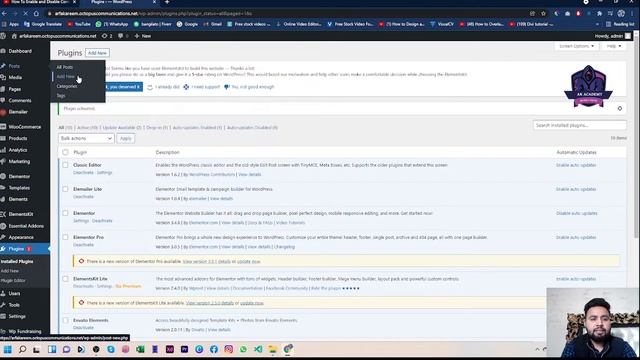Open Settings link under Elementor
This screenshot has height=360, width=640.
pos(81,221)
